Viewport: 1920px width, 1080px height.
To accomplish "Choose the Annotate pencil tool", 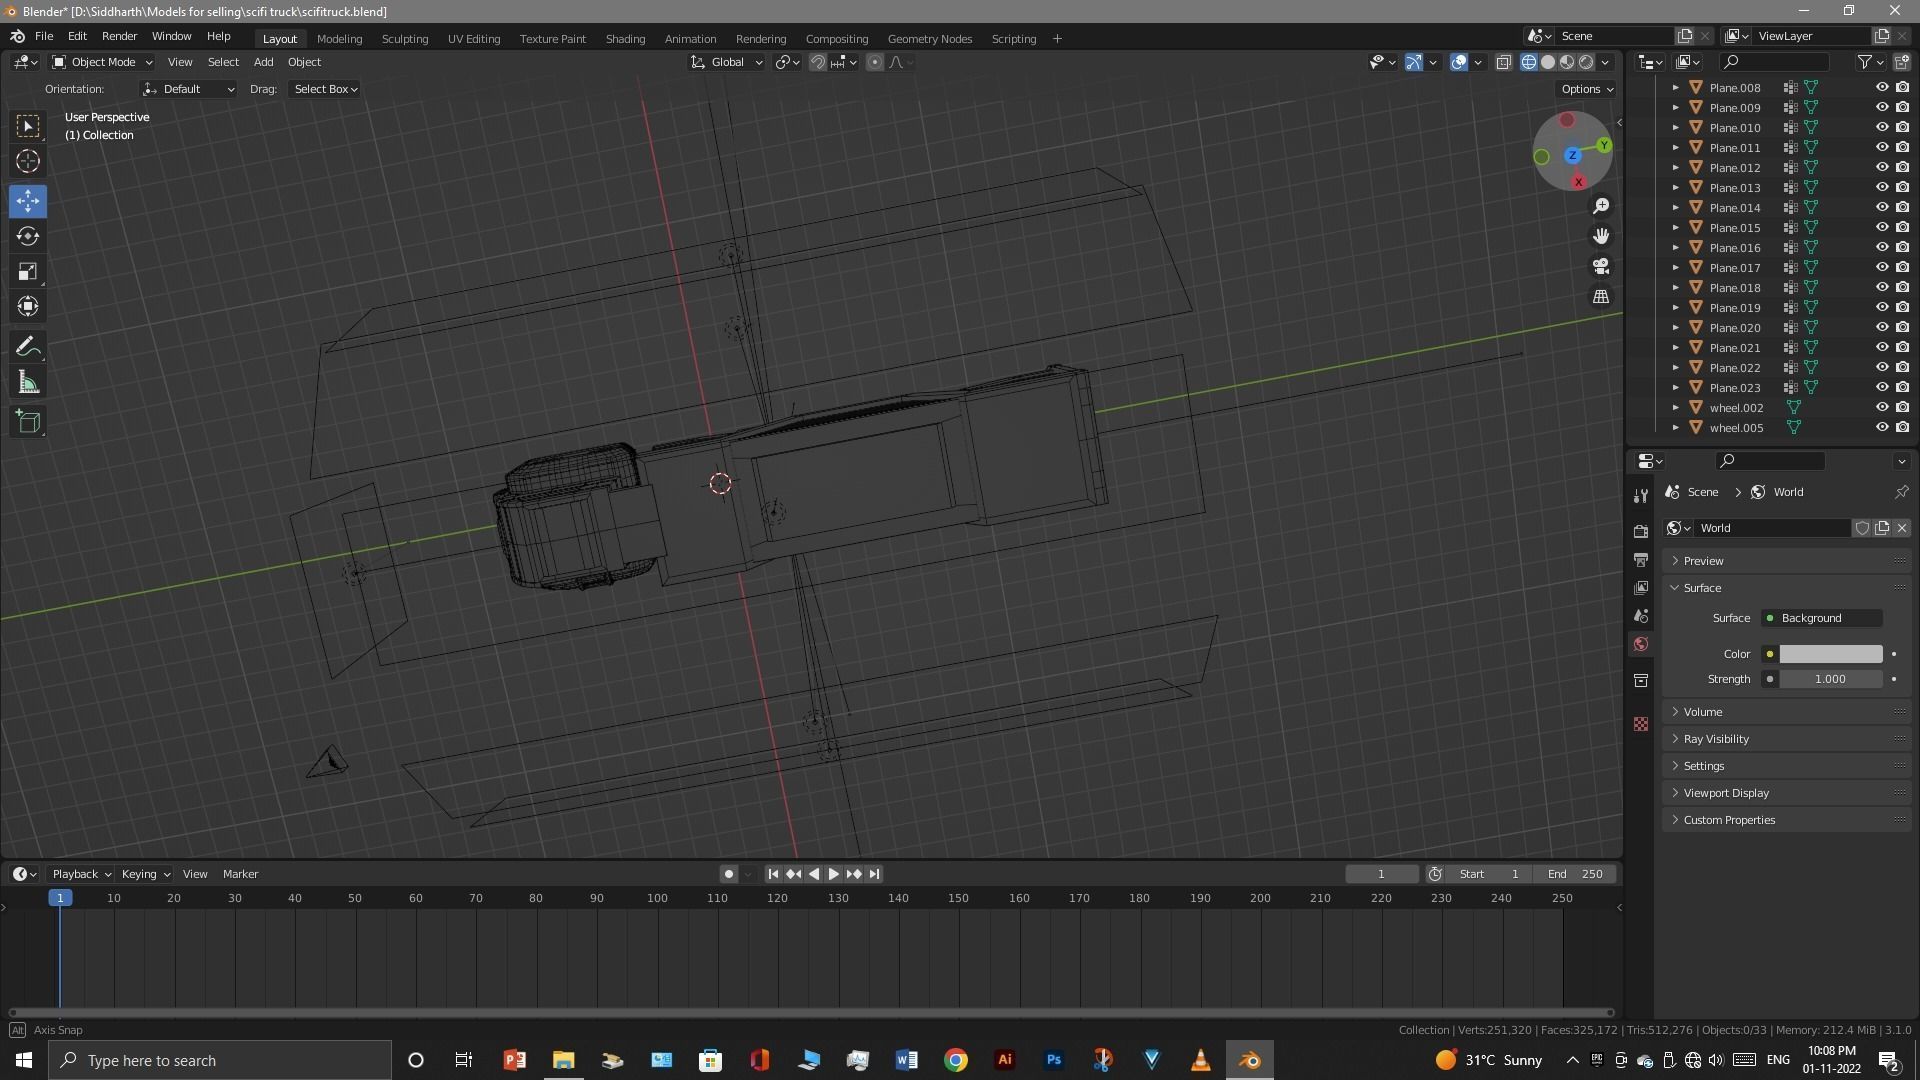I will [x=28, y=347].
